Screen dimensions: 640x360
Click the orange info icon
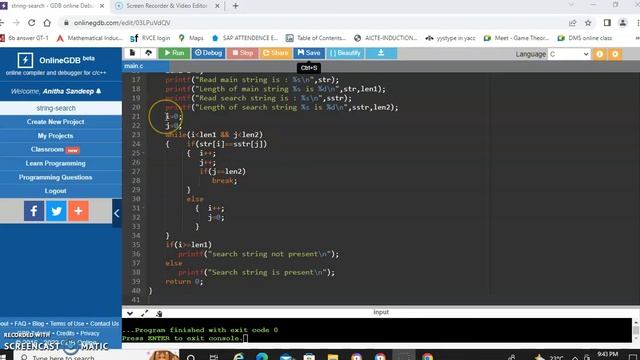[600, 54]
